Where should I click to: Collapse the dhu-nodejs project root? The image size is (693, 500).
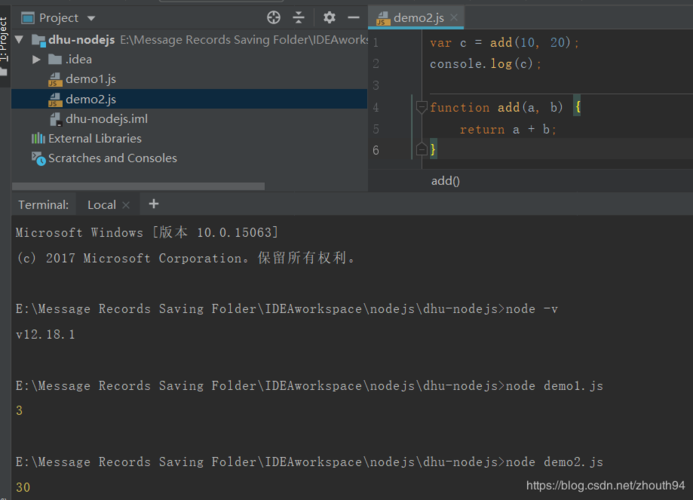point(22,40)
